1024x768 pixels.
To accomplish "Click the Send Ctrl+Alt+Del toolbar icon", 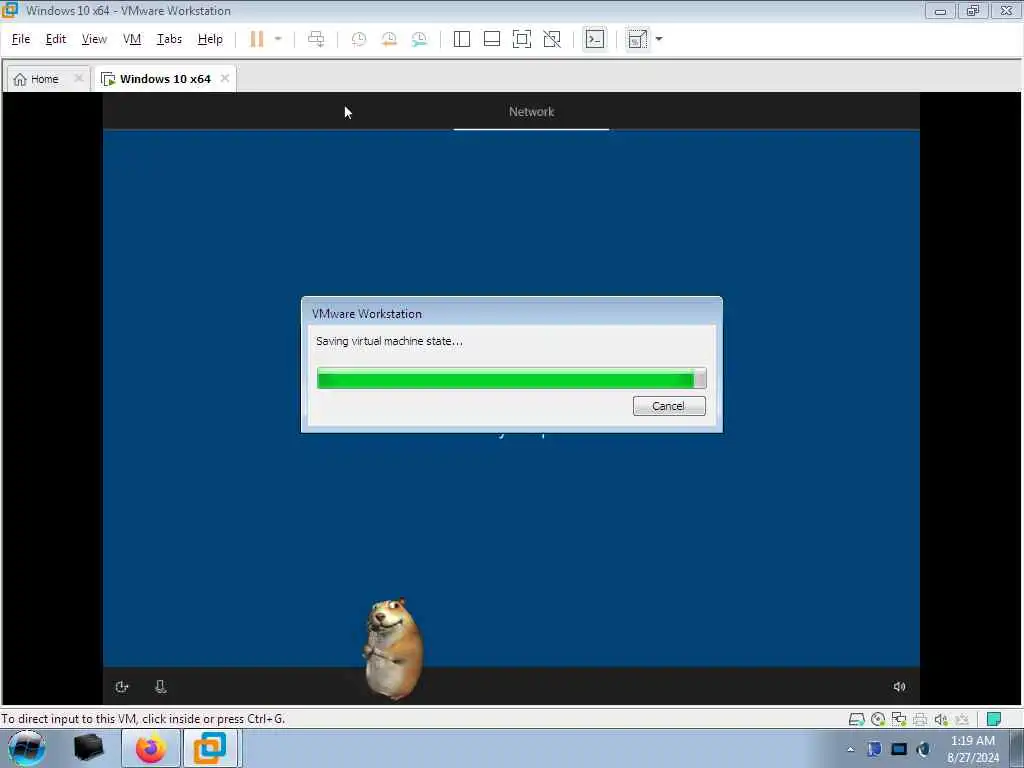I will pyautogui.click(x=316, y=39).
